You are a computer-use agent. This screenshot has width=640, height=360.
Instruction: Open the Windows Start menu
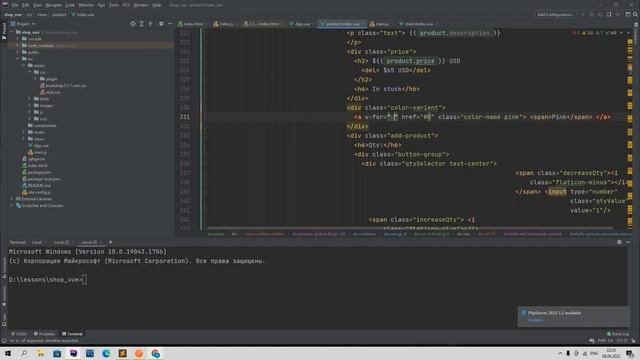point(8,353)
